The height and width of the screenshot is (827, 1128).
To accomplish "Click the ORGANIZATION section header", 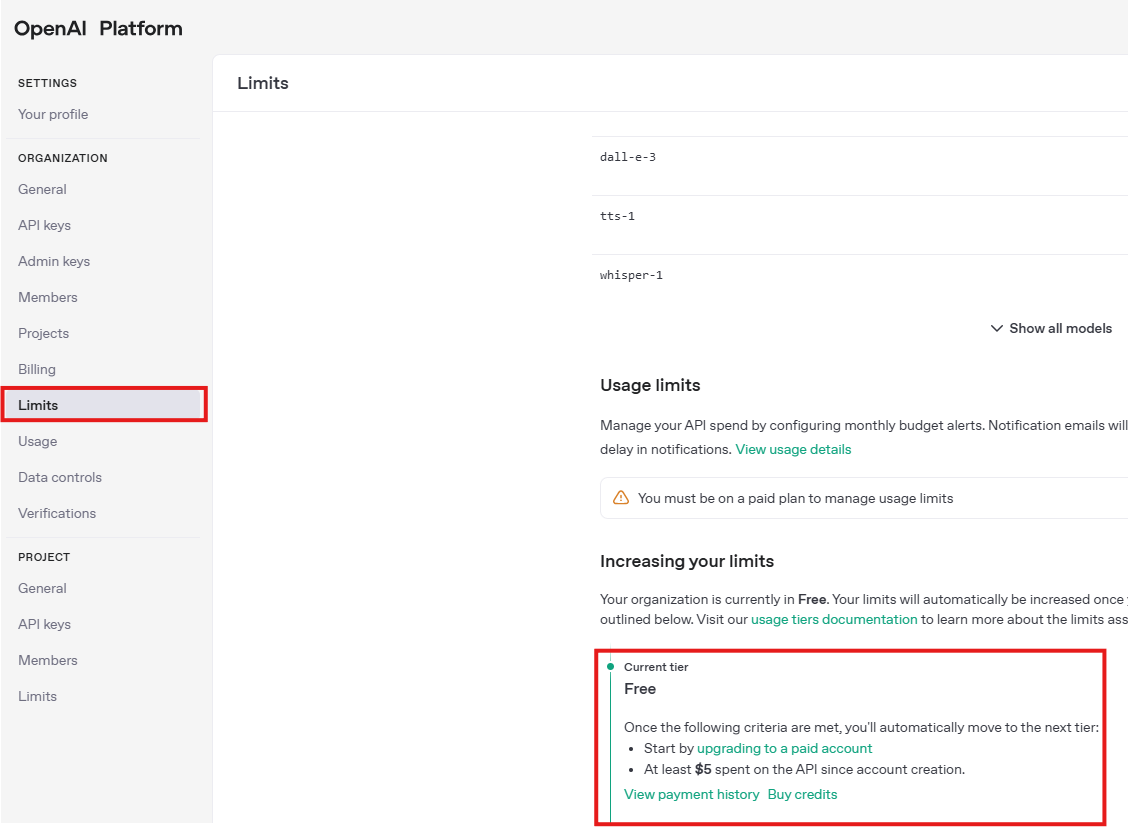I will (x=63, y=158).
